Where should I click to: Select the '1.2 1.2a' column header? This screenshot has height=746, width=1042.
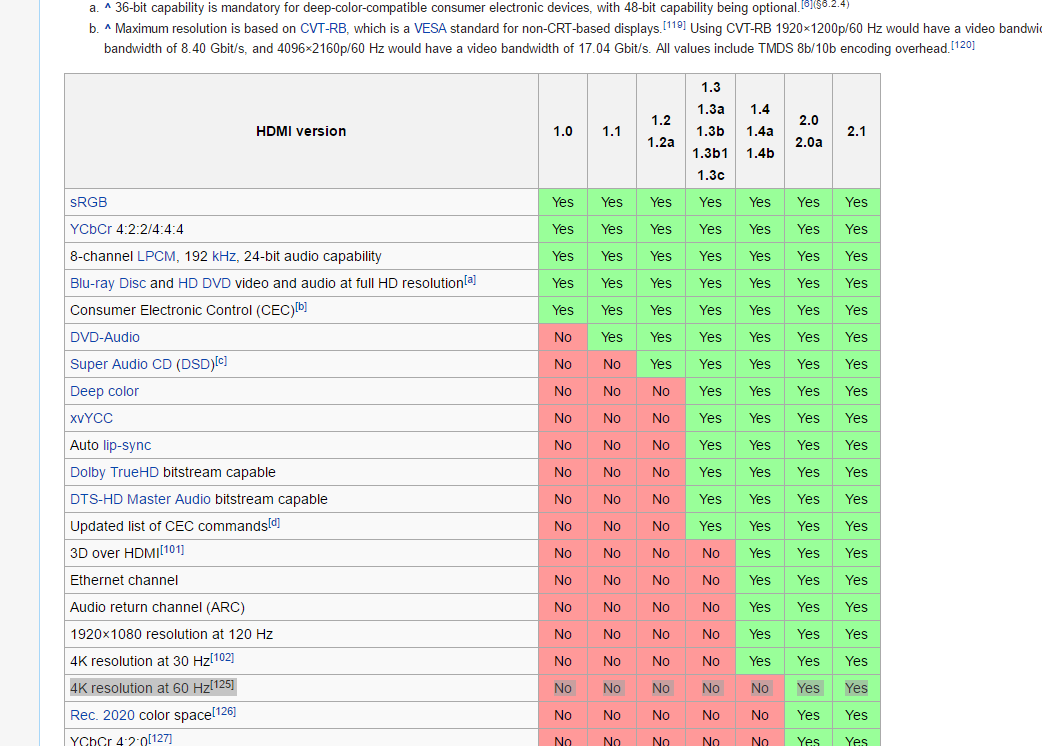661,132
